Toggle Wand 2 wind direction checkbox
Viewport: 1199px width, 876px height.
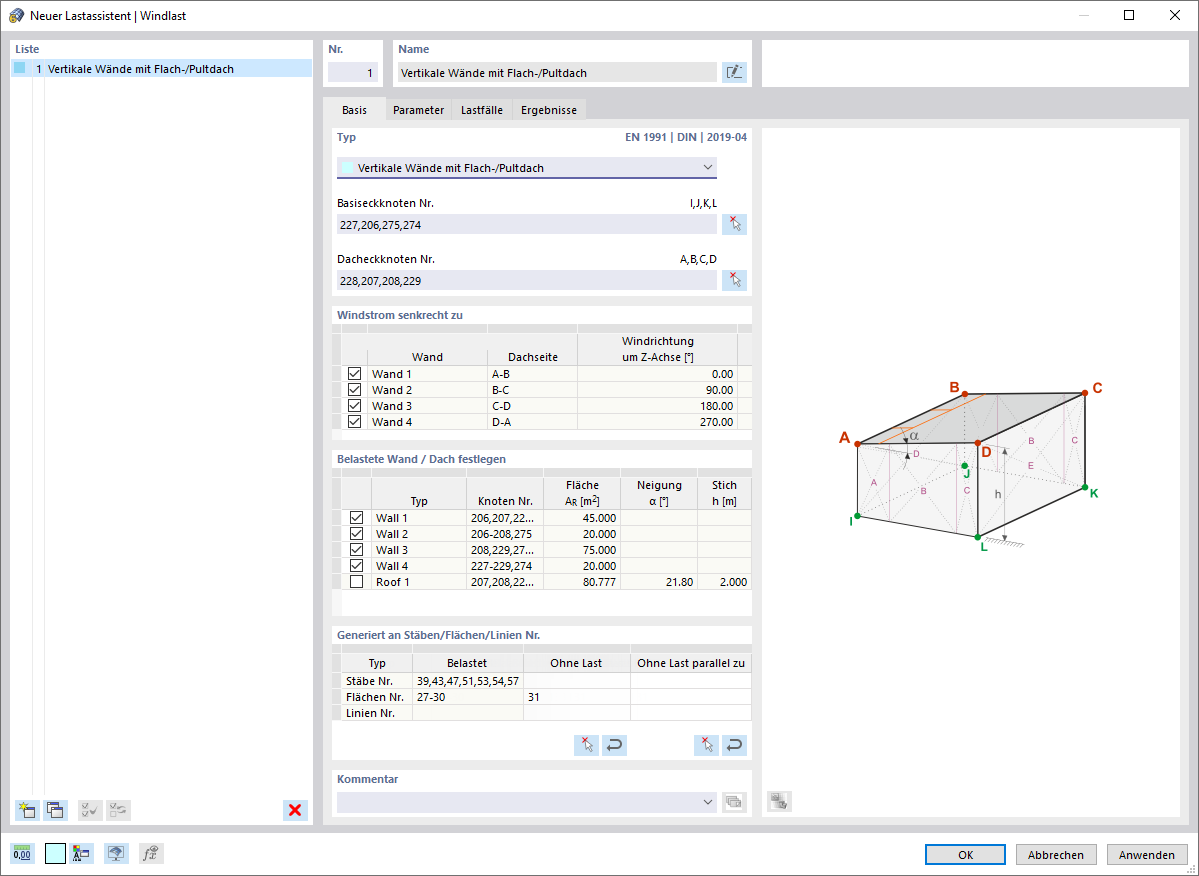pyautogui.click(x=354, y=390)
